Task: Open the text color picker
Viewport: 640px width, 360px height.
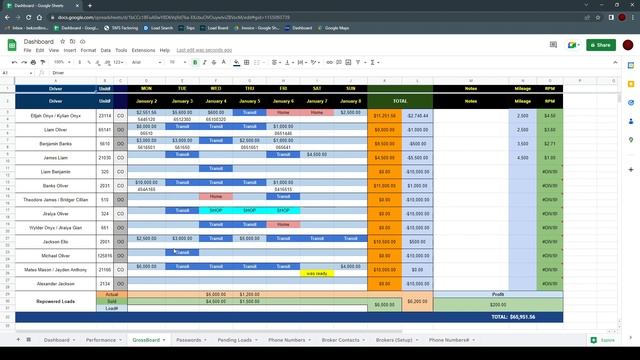Action: pos(224,62)
